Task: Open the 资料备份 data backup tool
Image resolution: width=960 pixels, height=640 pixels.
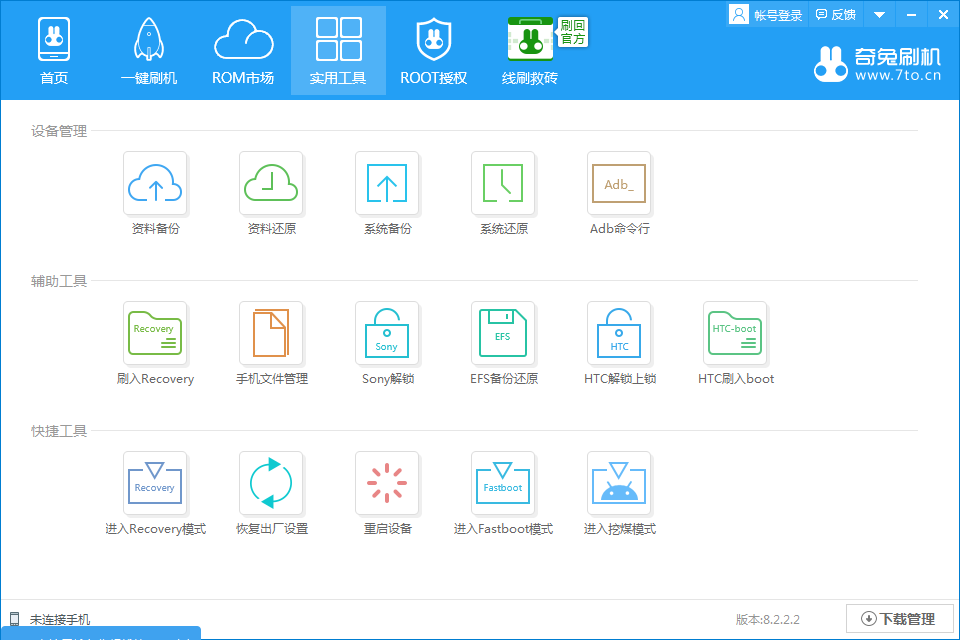Action: 155,183
